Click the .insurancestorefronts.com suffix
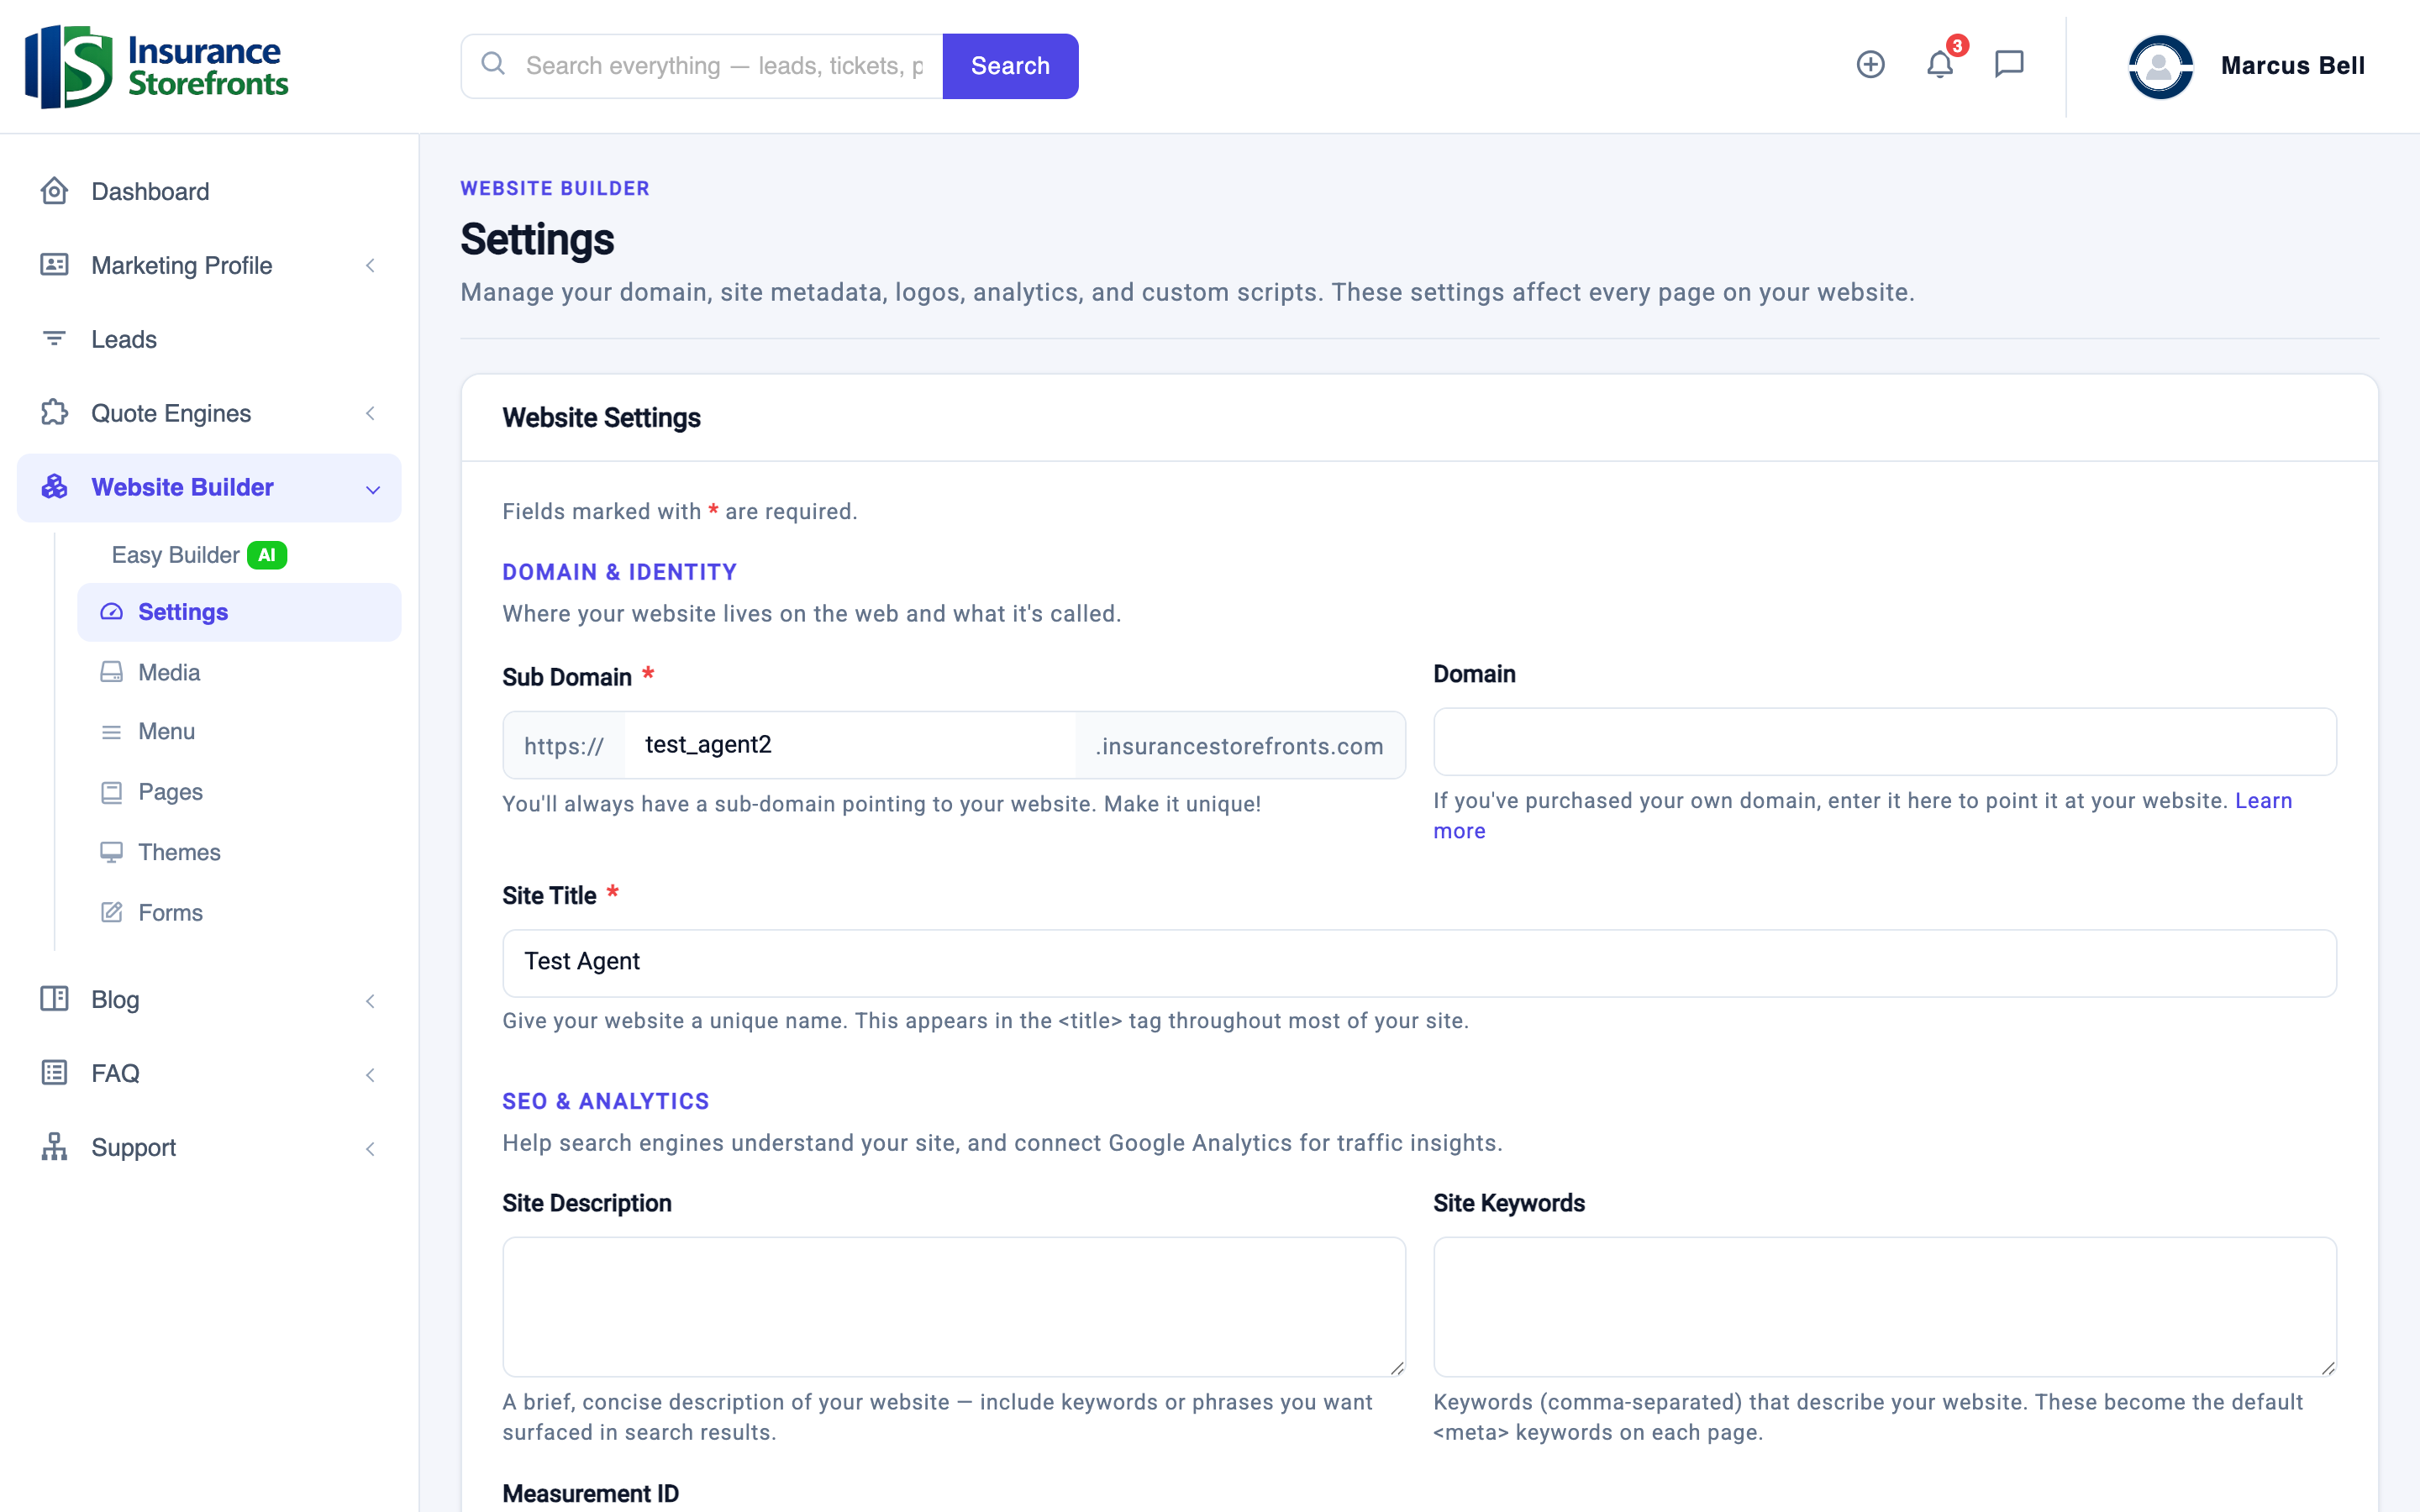 point(1240,746)
